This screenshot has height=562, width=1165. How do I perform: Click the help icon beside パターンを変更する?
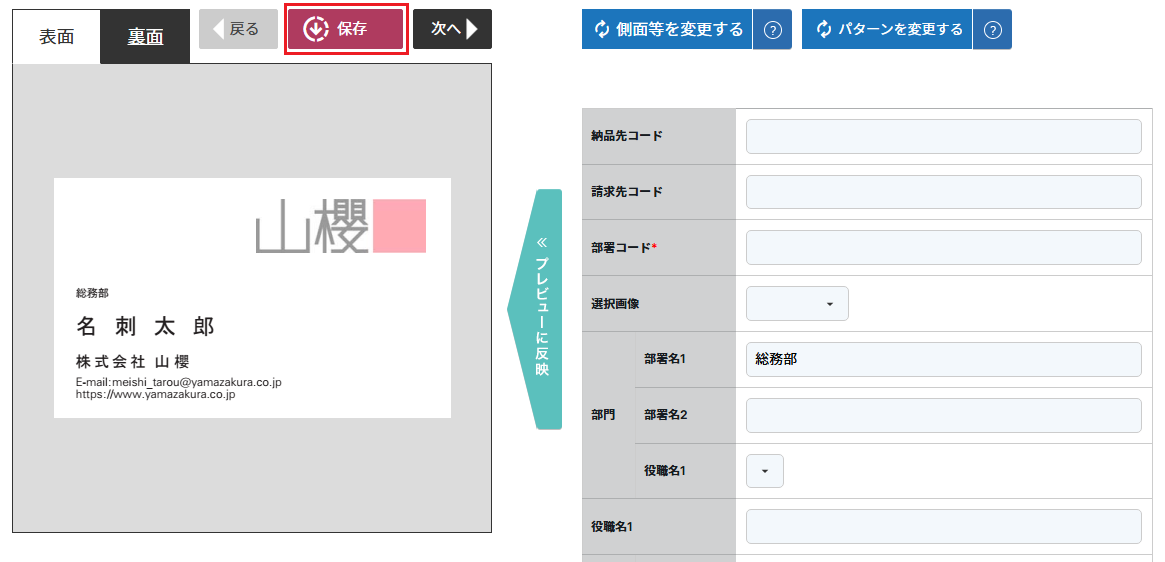[993, 30]
